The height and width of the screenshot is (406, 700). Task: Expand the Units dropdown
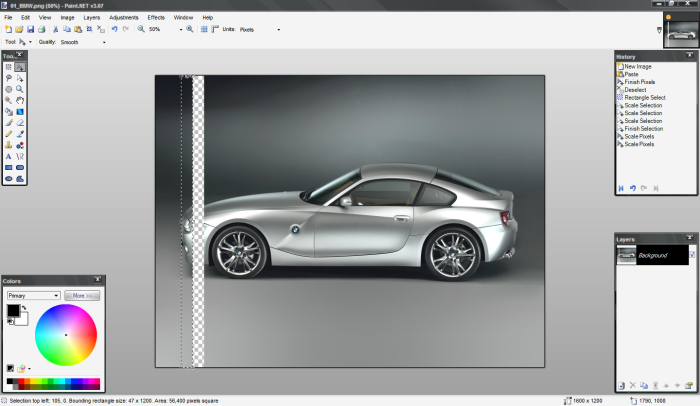click(x=260, y=30)
